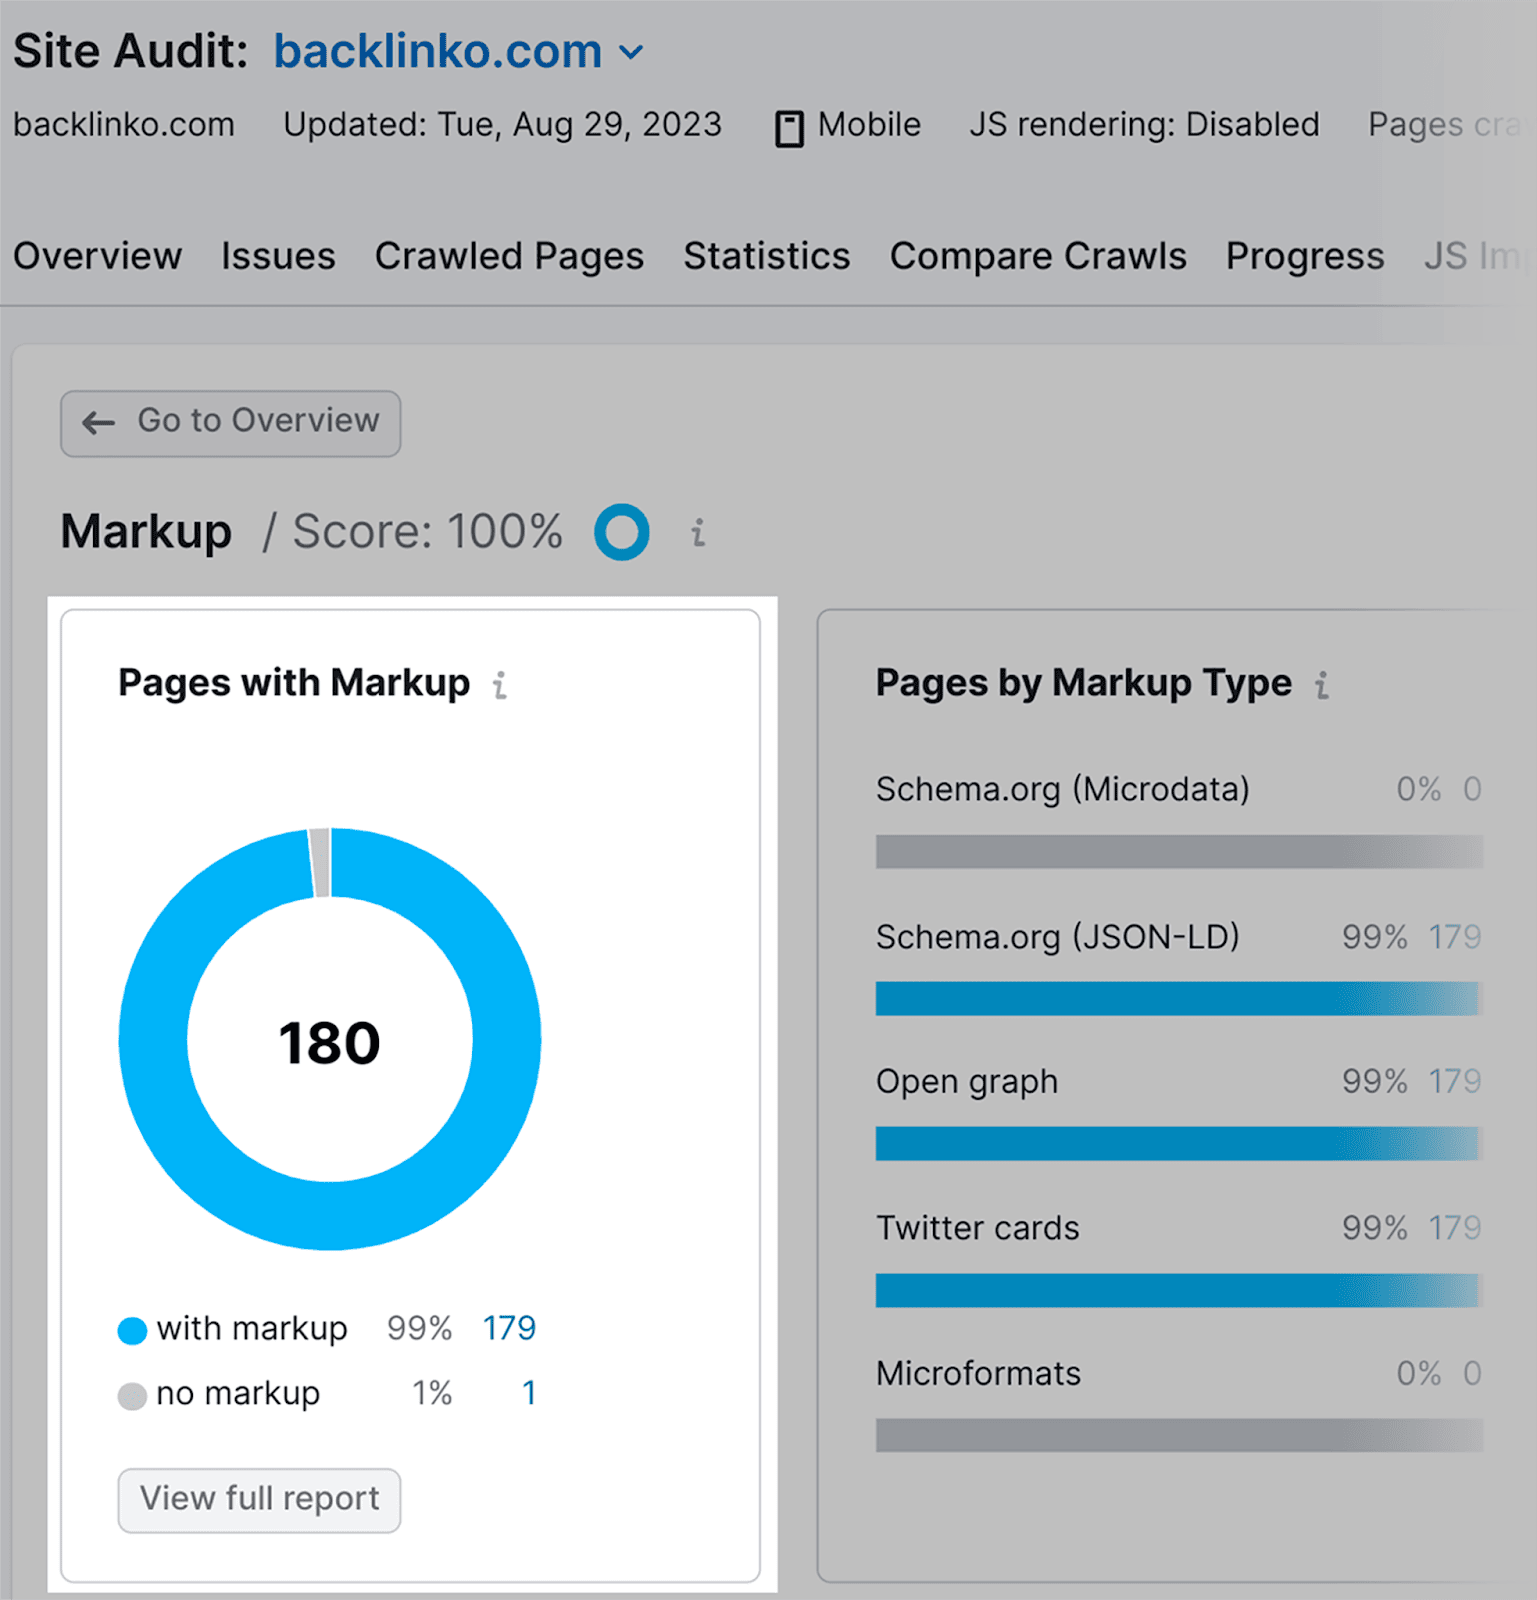The image size is (1537, 1600).
Task: Click the blue 'with markup' legend dot
Action: [x=132, y=1330]
